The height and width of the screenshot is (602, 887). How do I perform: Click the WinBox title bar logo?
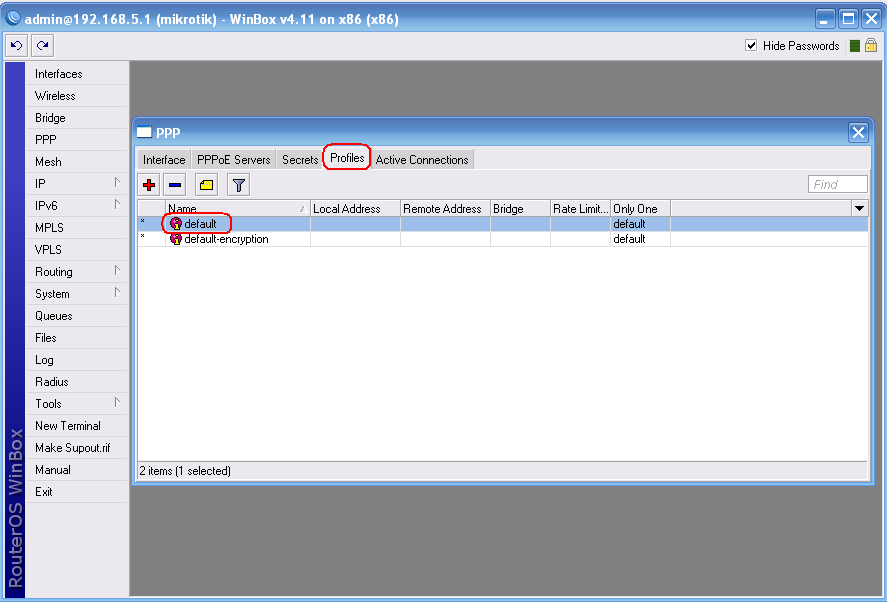point(13,19)
